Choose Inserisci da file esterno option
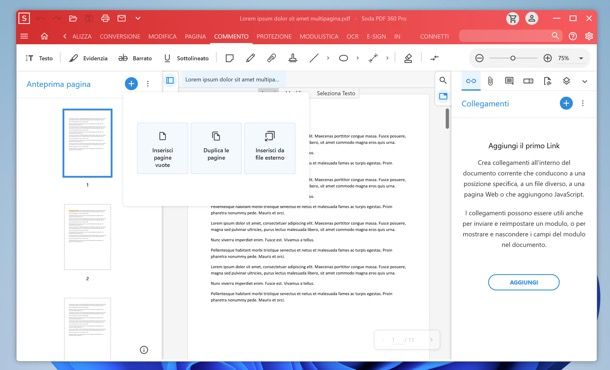 click(270, 148)
